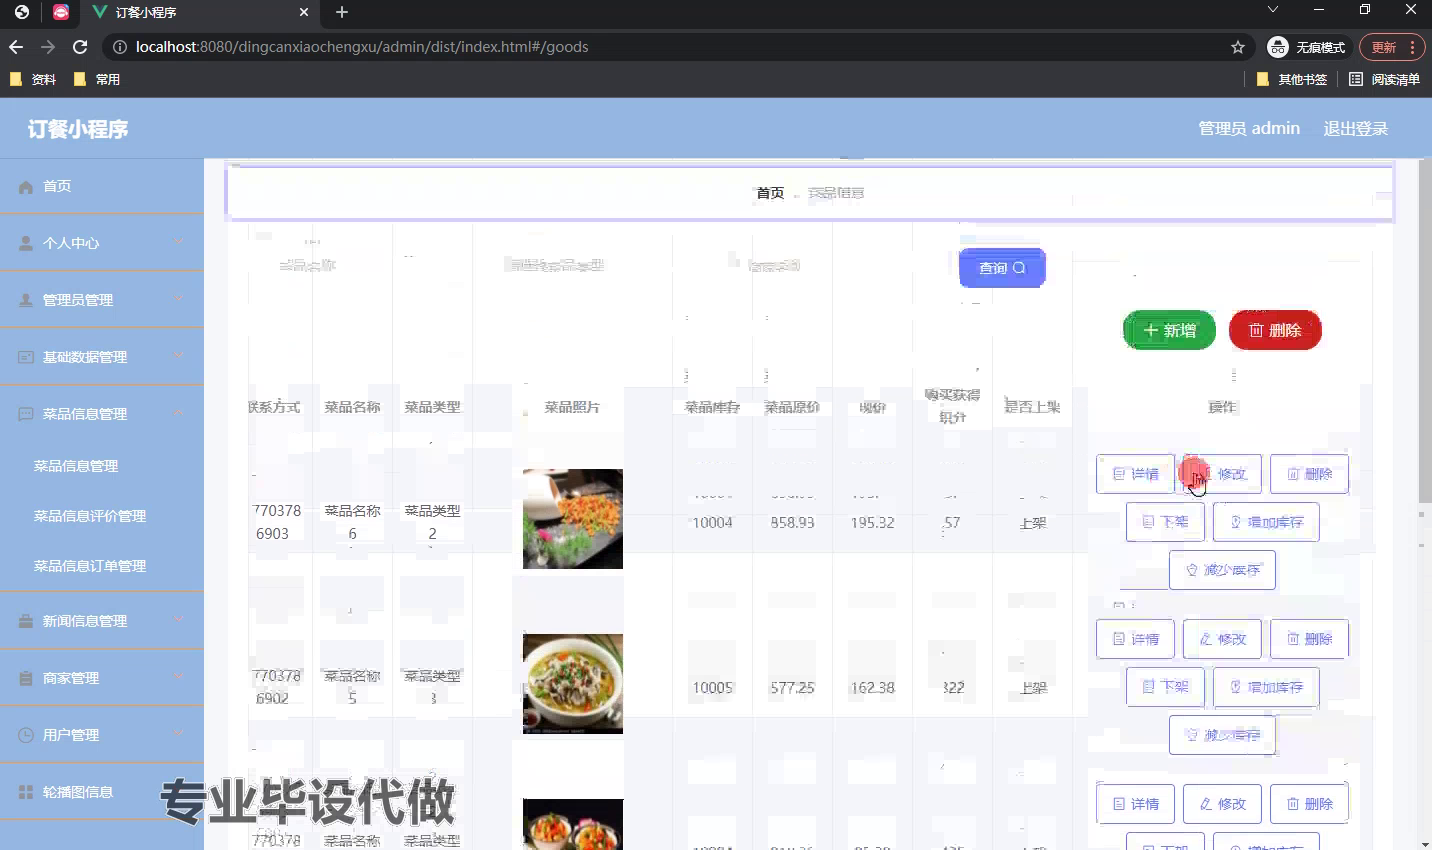This screenshot has height=850, width=1432.
Task: Open the 常用 bookmarks folder
Action: (97, 79)
